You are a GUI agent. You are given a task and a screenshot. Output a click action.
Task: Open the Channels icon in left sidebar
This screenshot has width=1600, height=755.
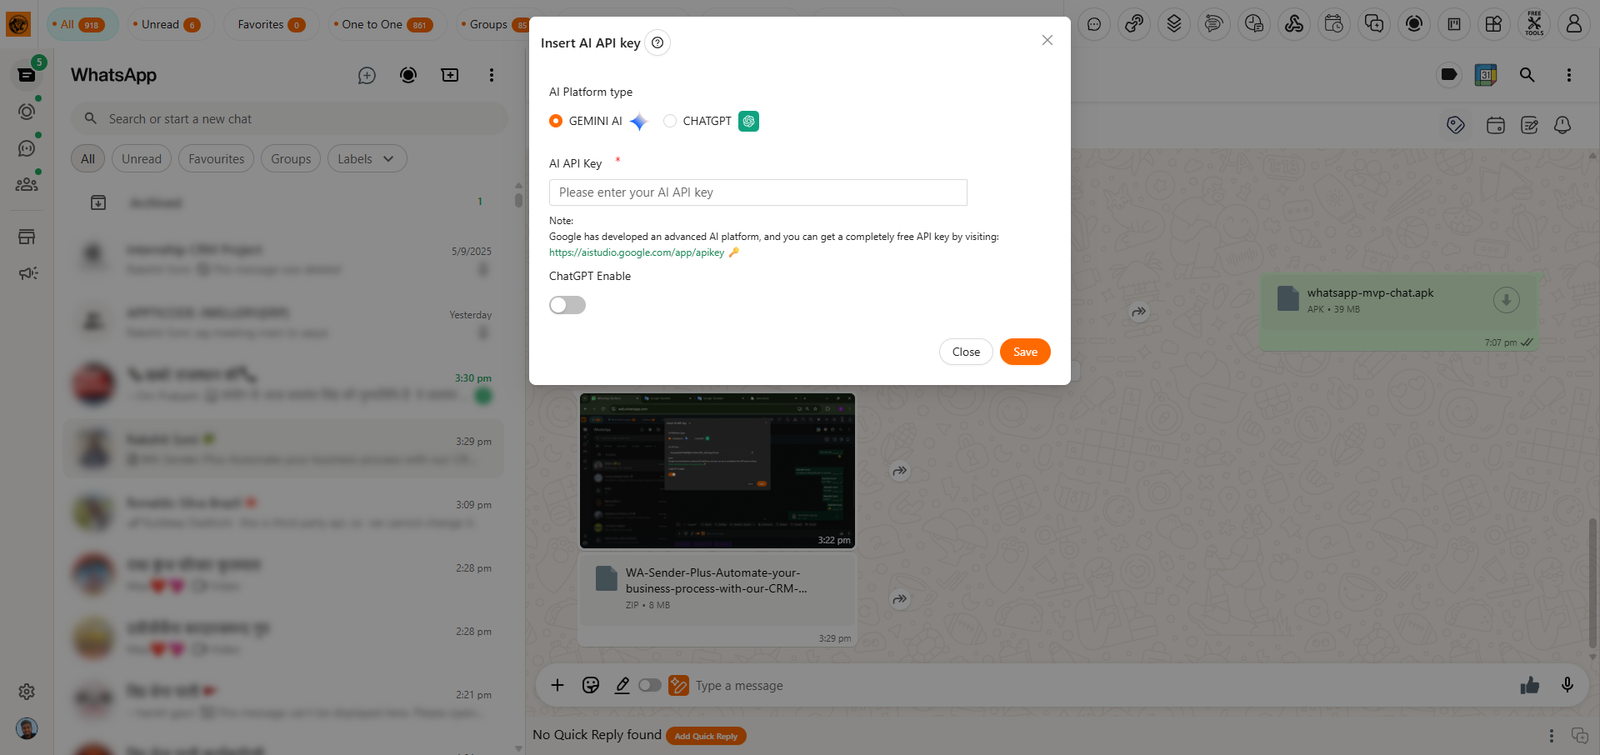click(x=27, y=148)
